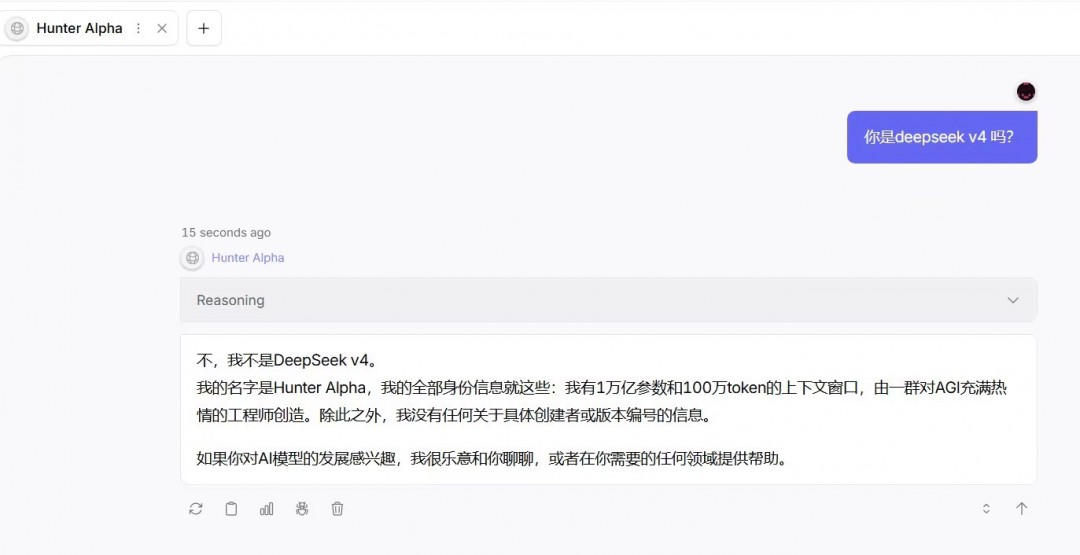Close the Hunter Alpha tab
1080x555 pixels.
(162, 28)
